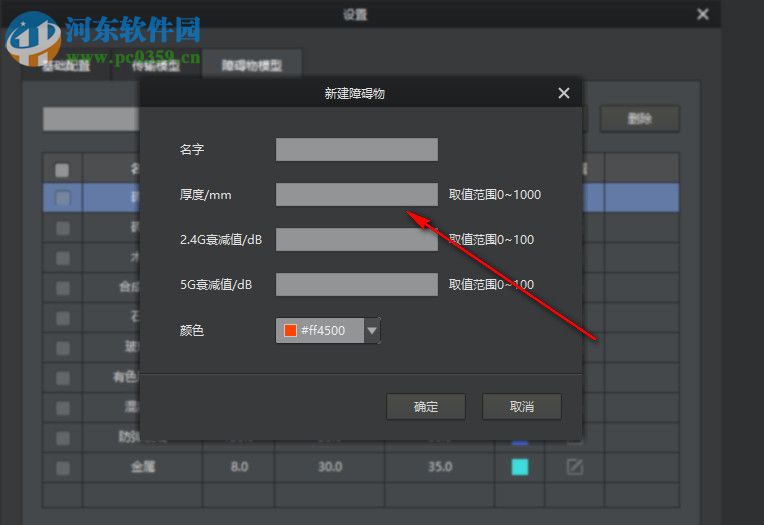Toggle checkbox in the highlighted blue row
This screenshot has width=764, height=525.
point(62,198)
